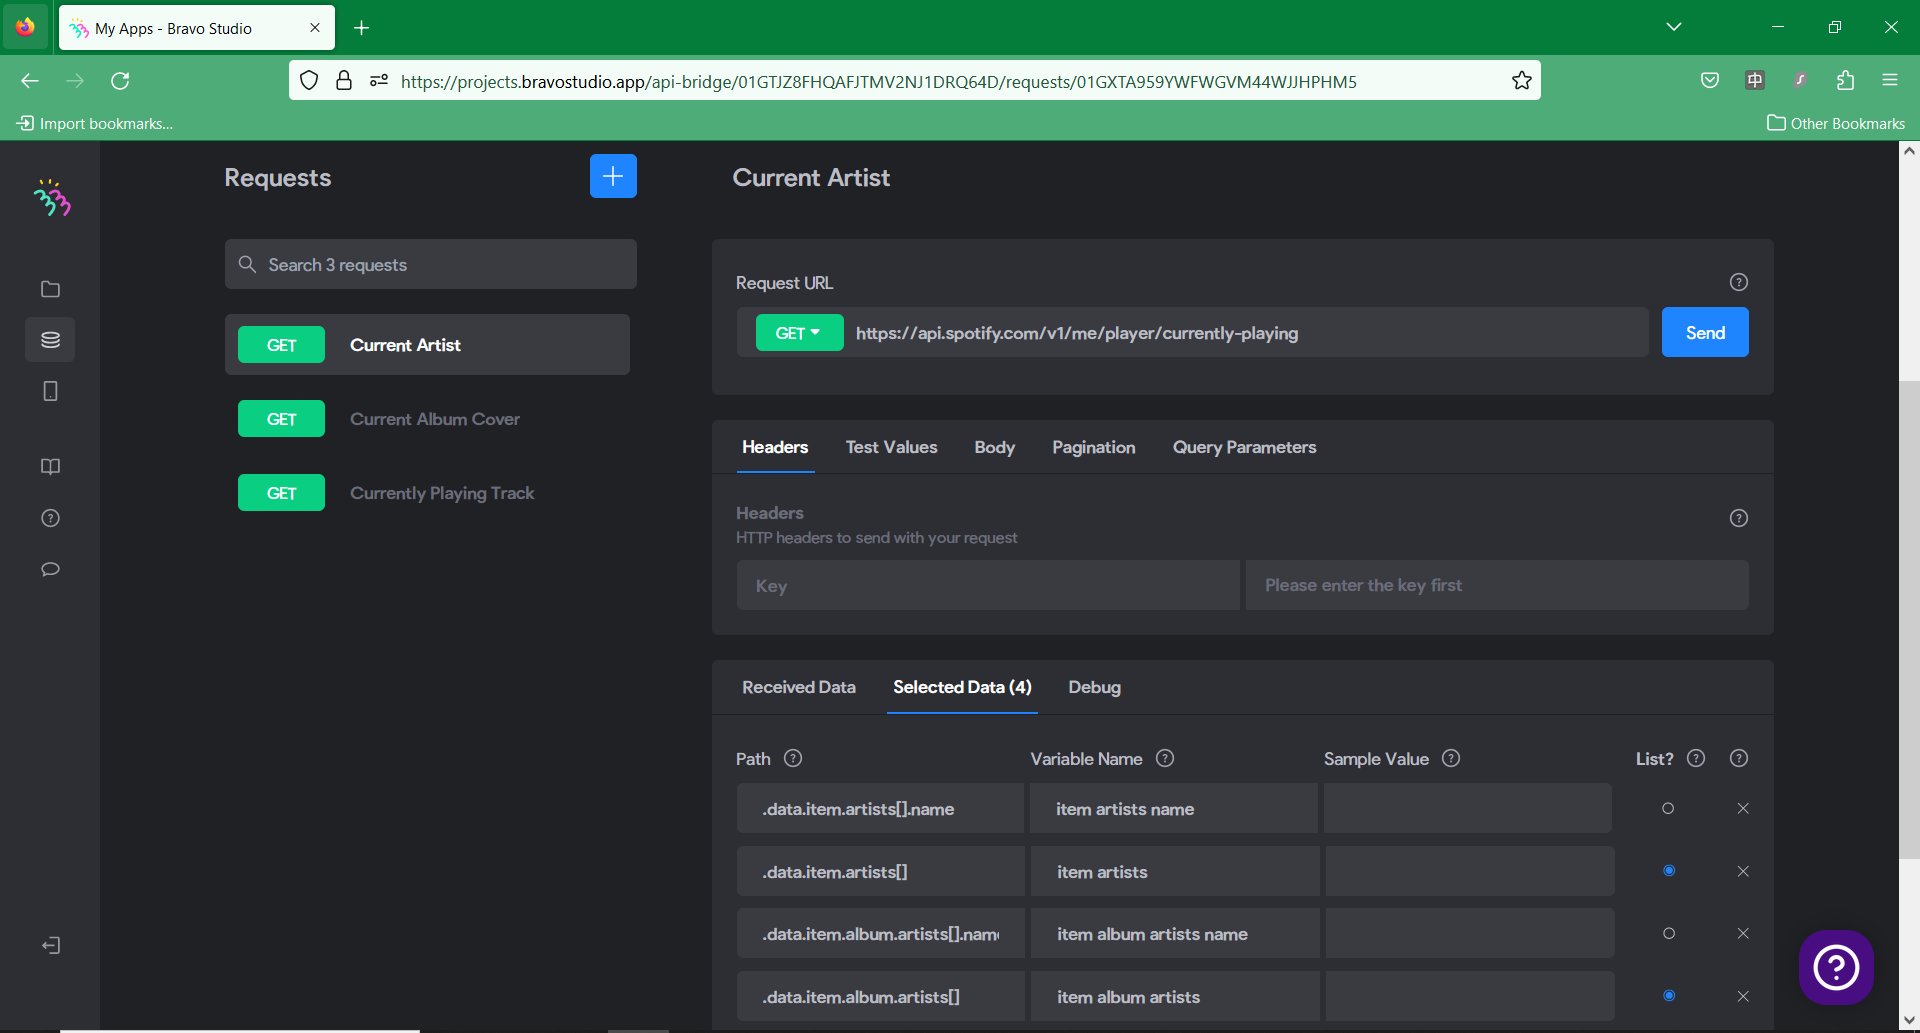Open Firefox extensions puzzle icon
Viewport: 1920px width, 1033px height.
click(1845, 81)
